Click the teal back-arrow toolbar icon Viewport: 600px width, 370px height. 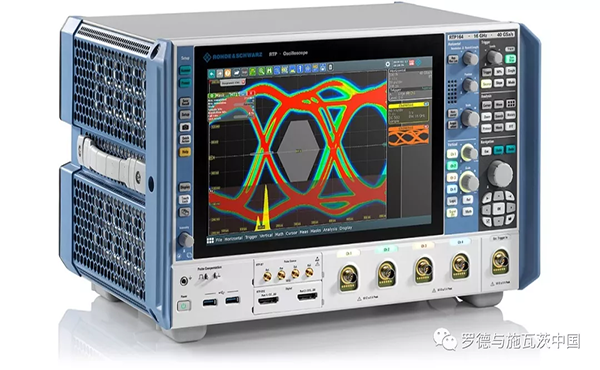pos(211,73)
